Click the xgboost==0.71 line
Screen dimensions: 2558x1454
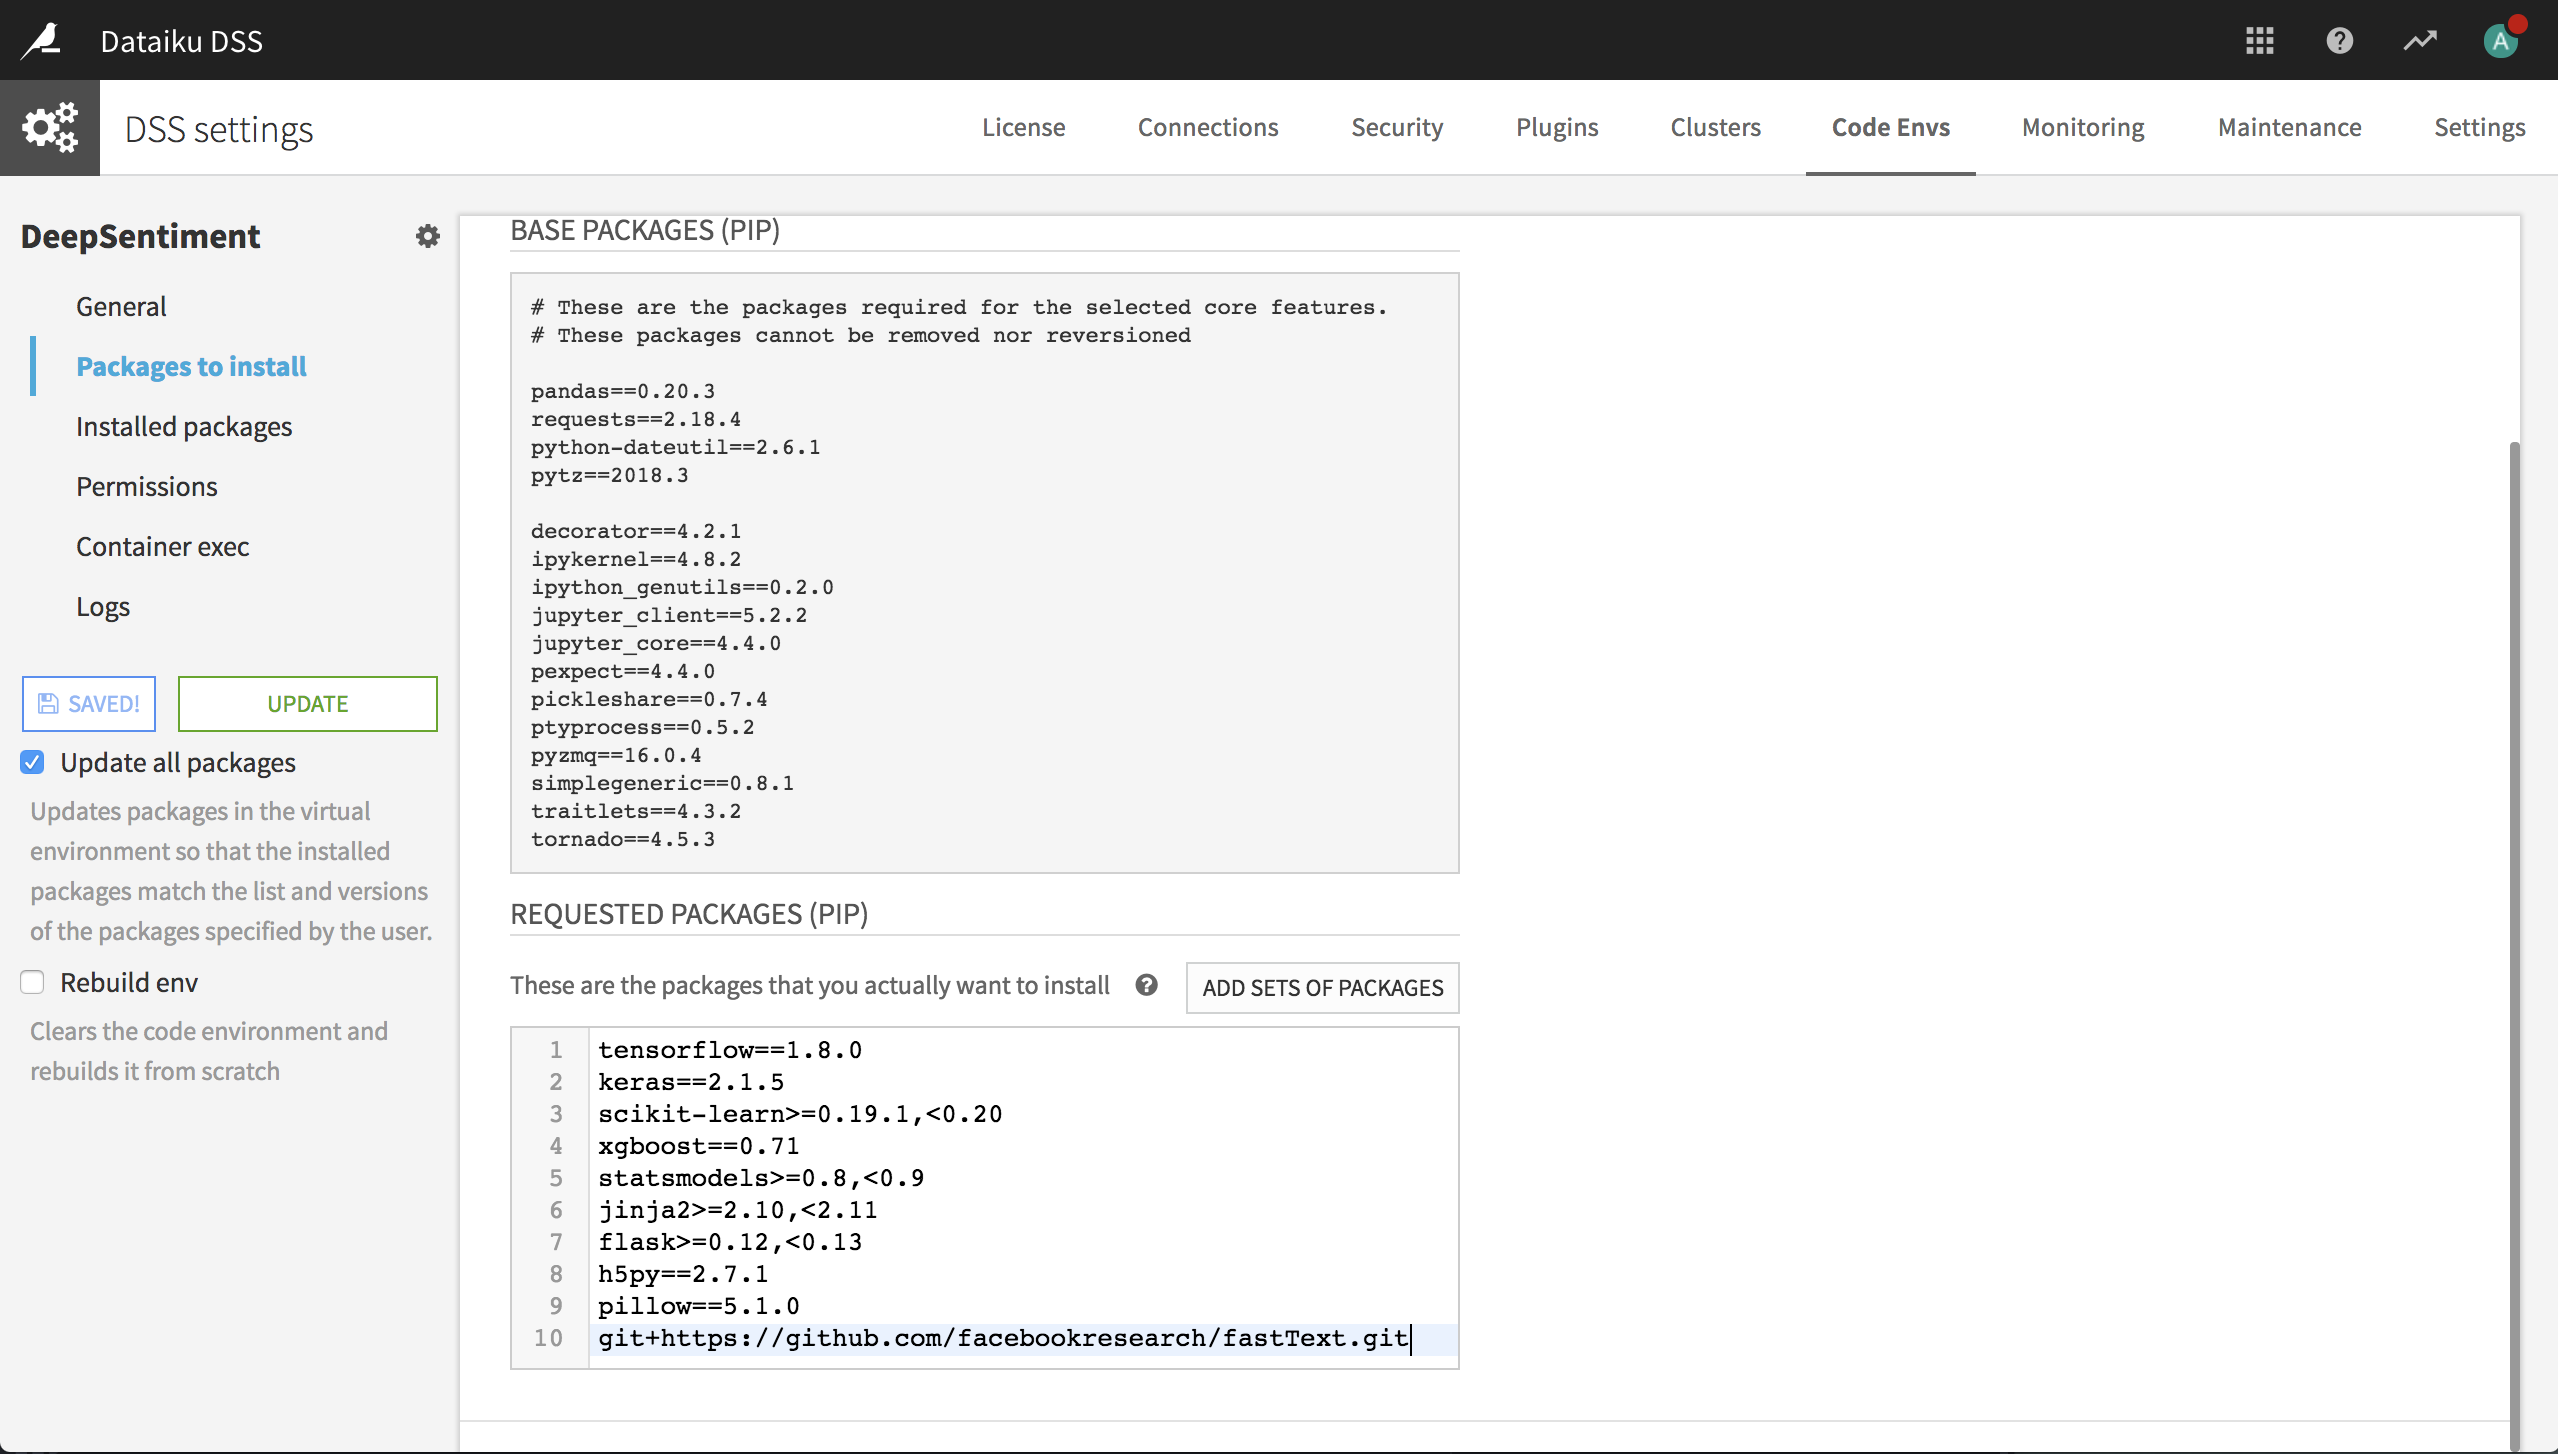tap(699, 1146)
